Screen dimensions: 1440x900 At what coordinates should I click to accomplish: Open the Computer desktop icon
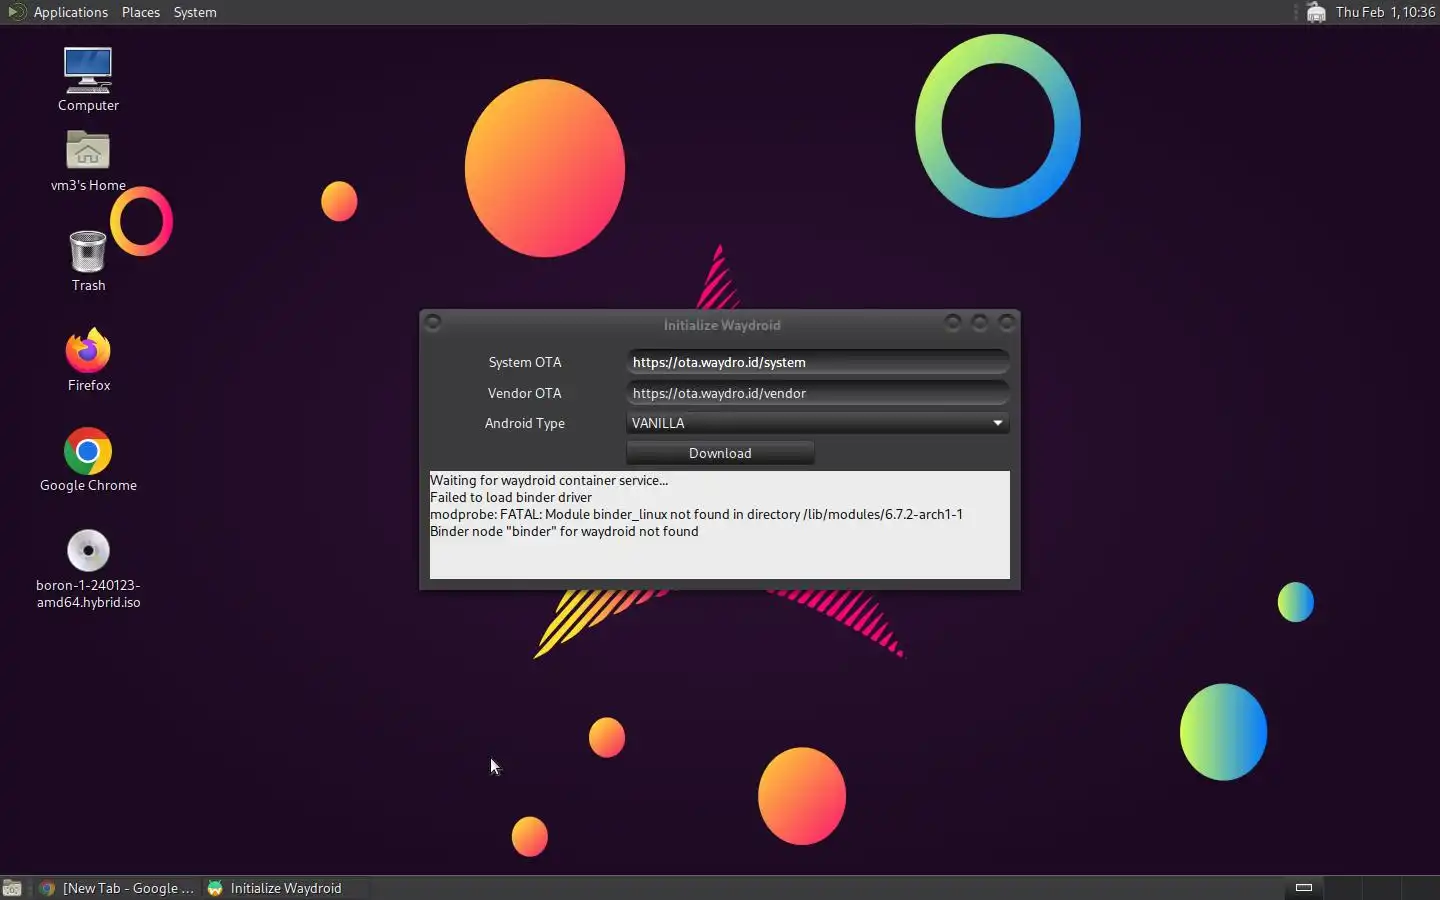tap(88, 70)
